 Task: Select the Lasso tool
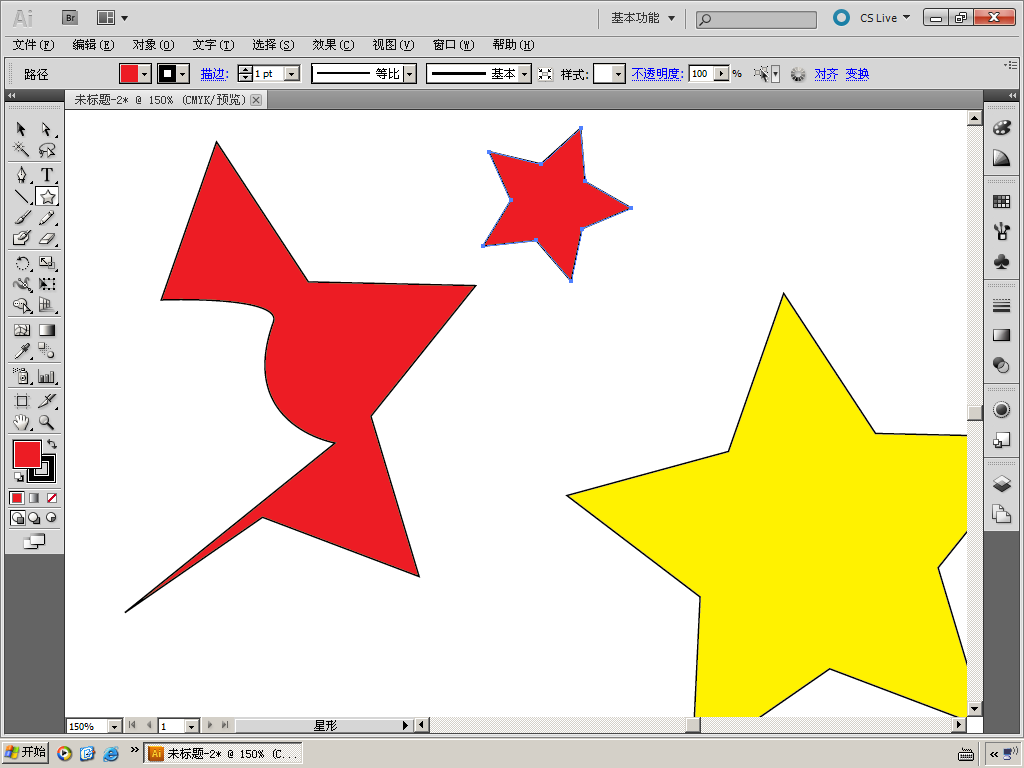click(x=46, y=150)
